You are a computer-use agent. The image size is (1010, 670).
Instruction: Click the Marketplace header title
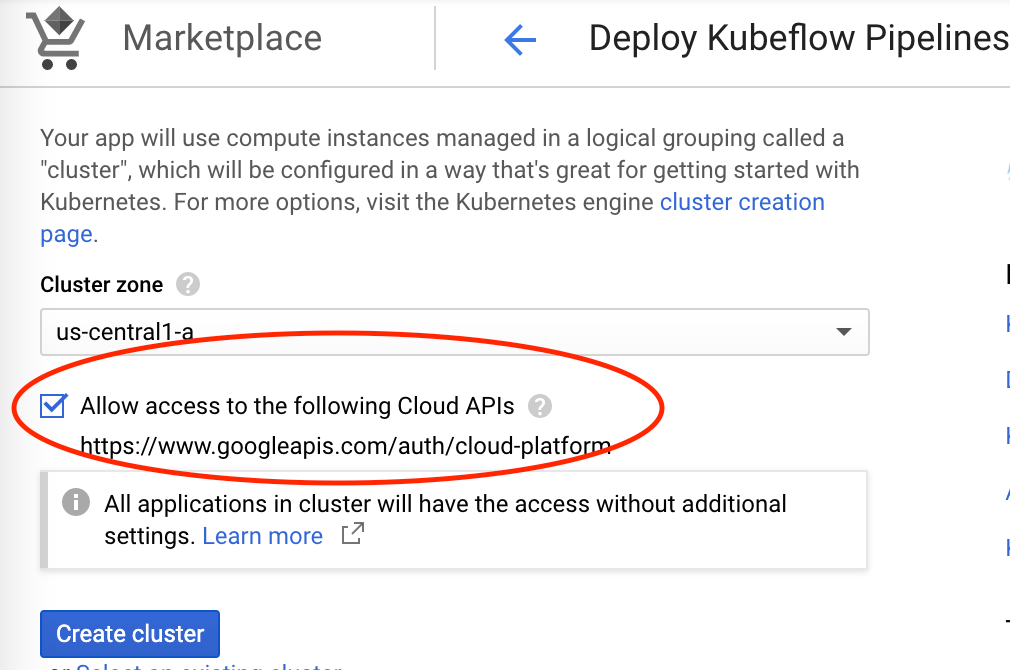(x=222, y=38)
